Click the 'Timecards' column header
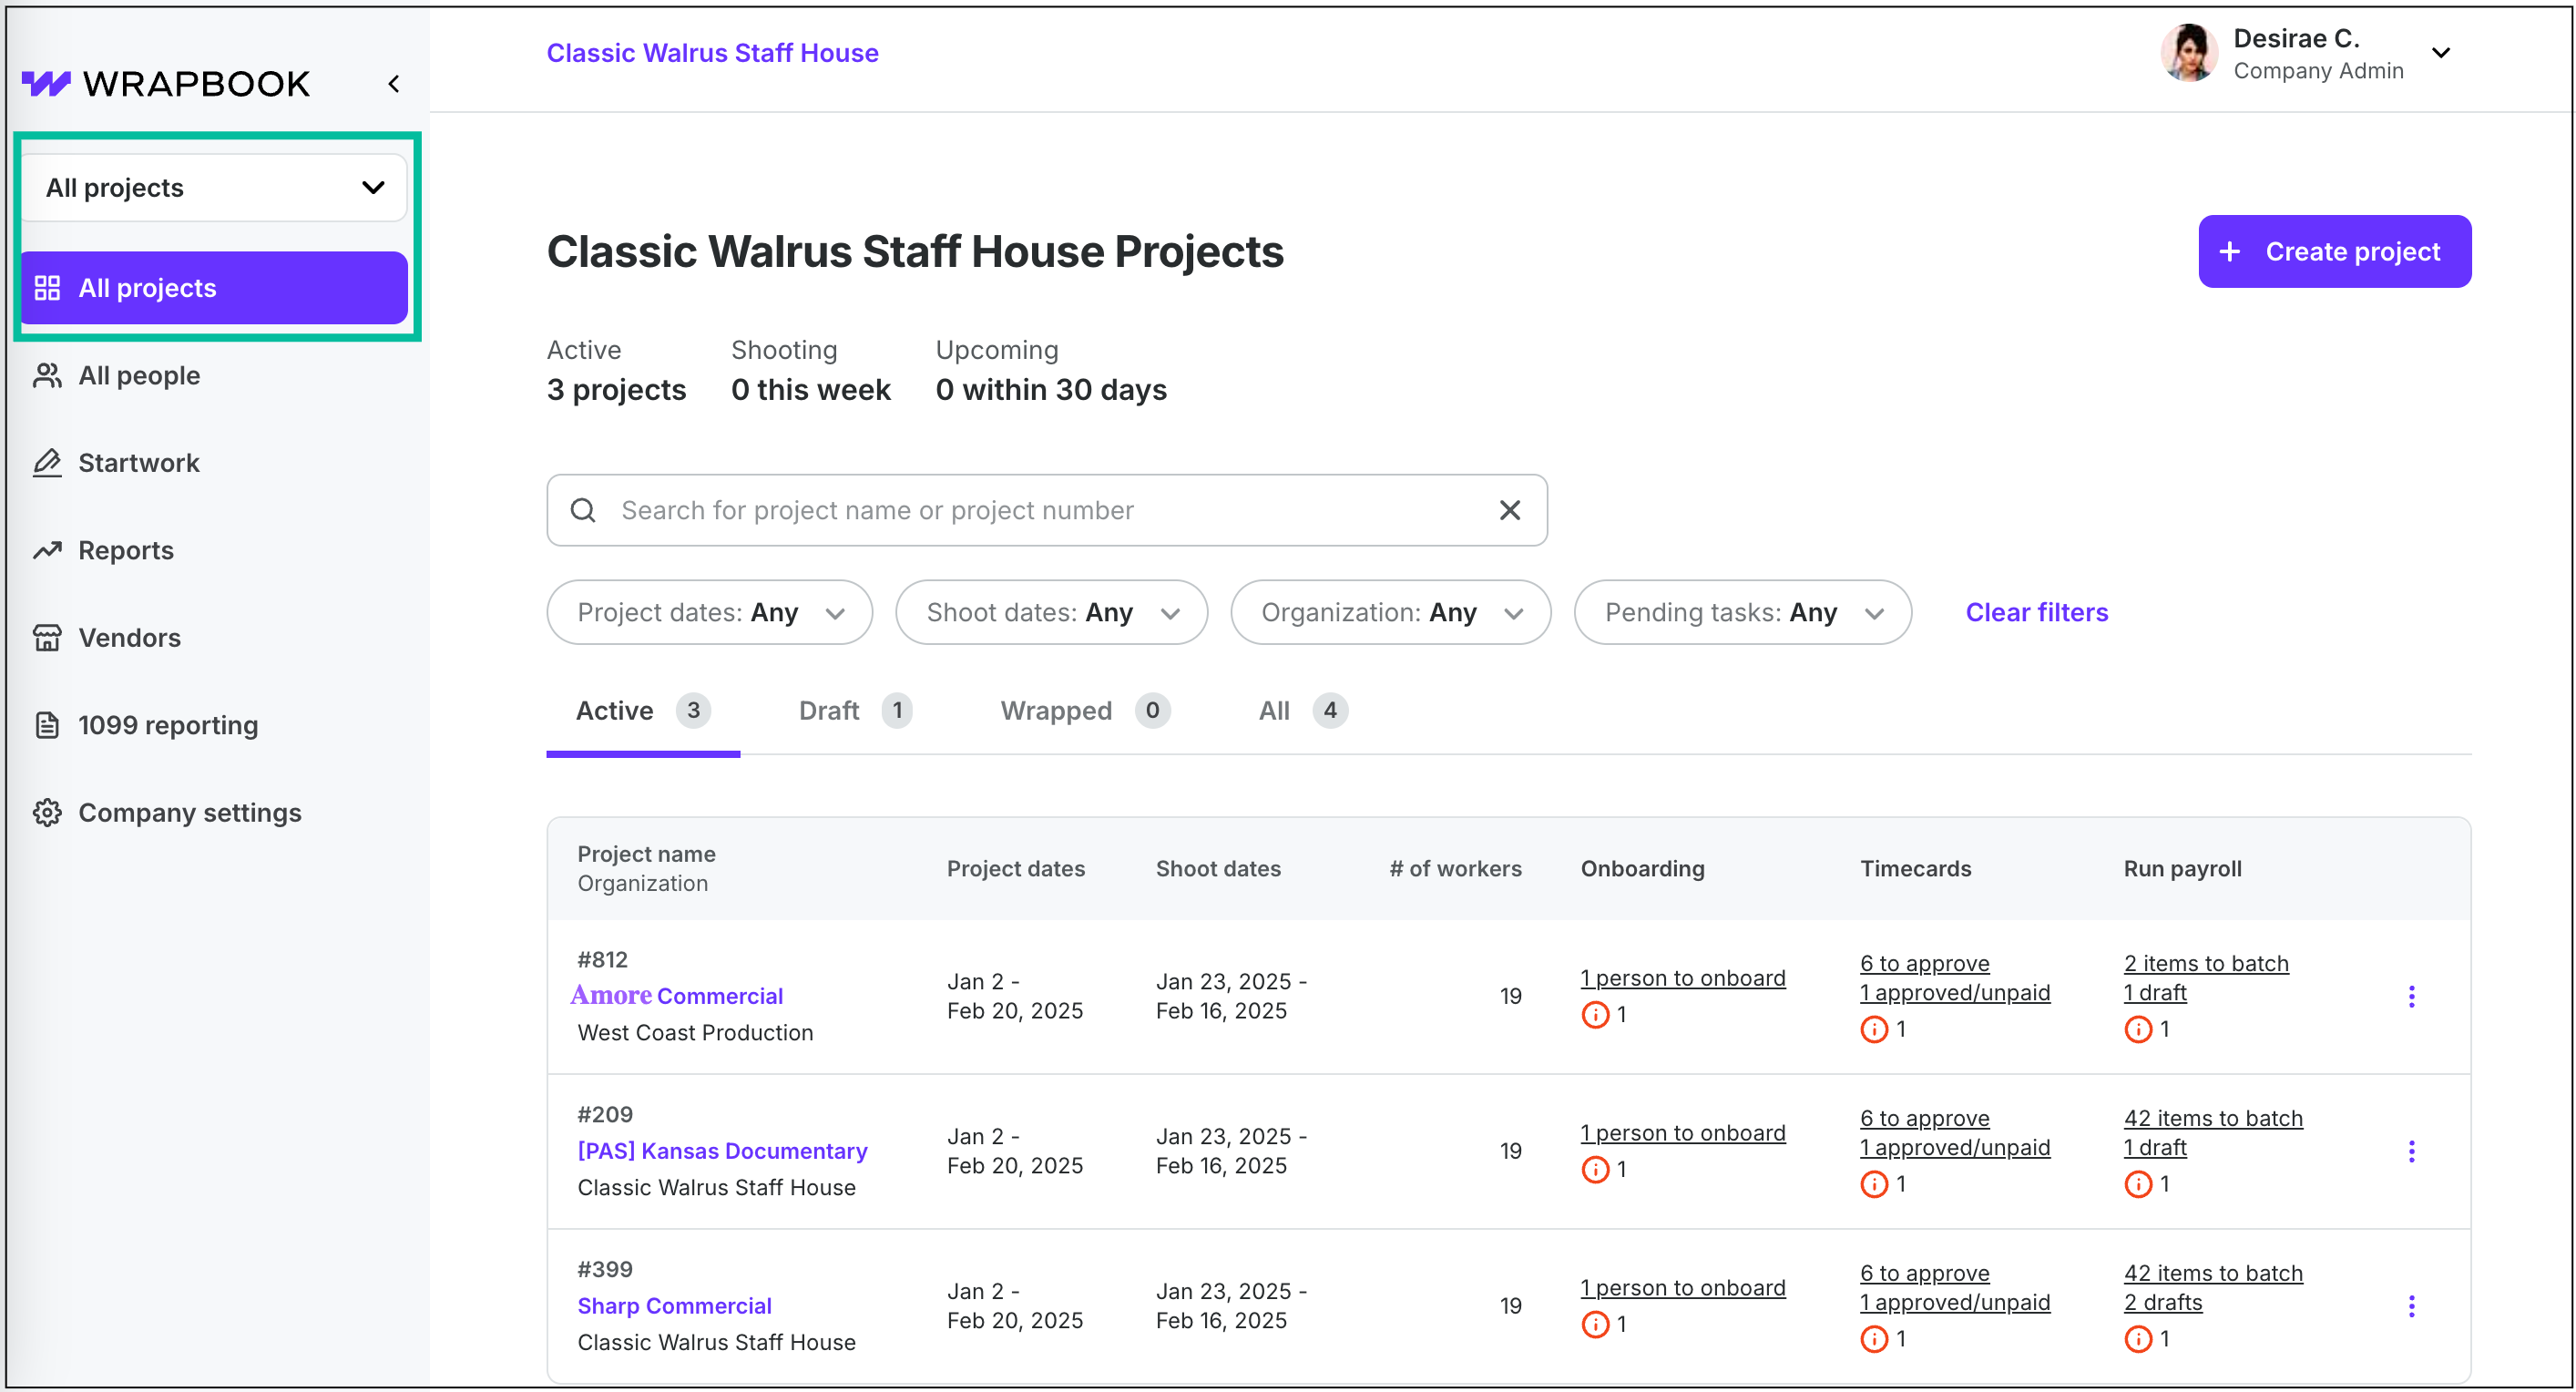 point(1915,870)
